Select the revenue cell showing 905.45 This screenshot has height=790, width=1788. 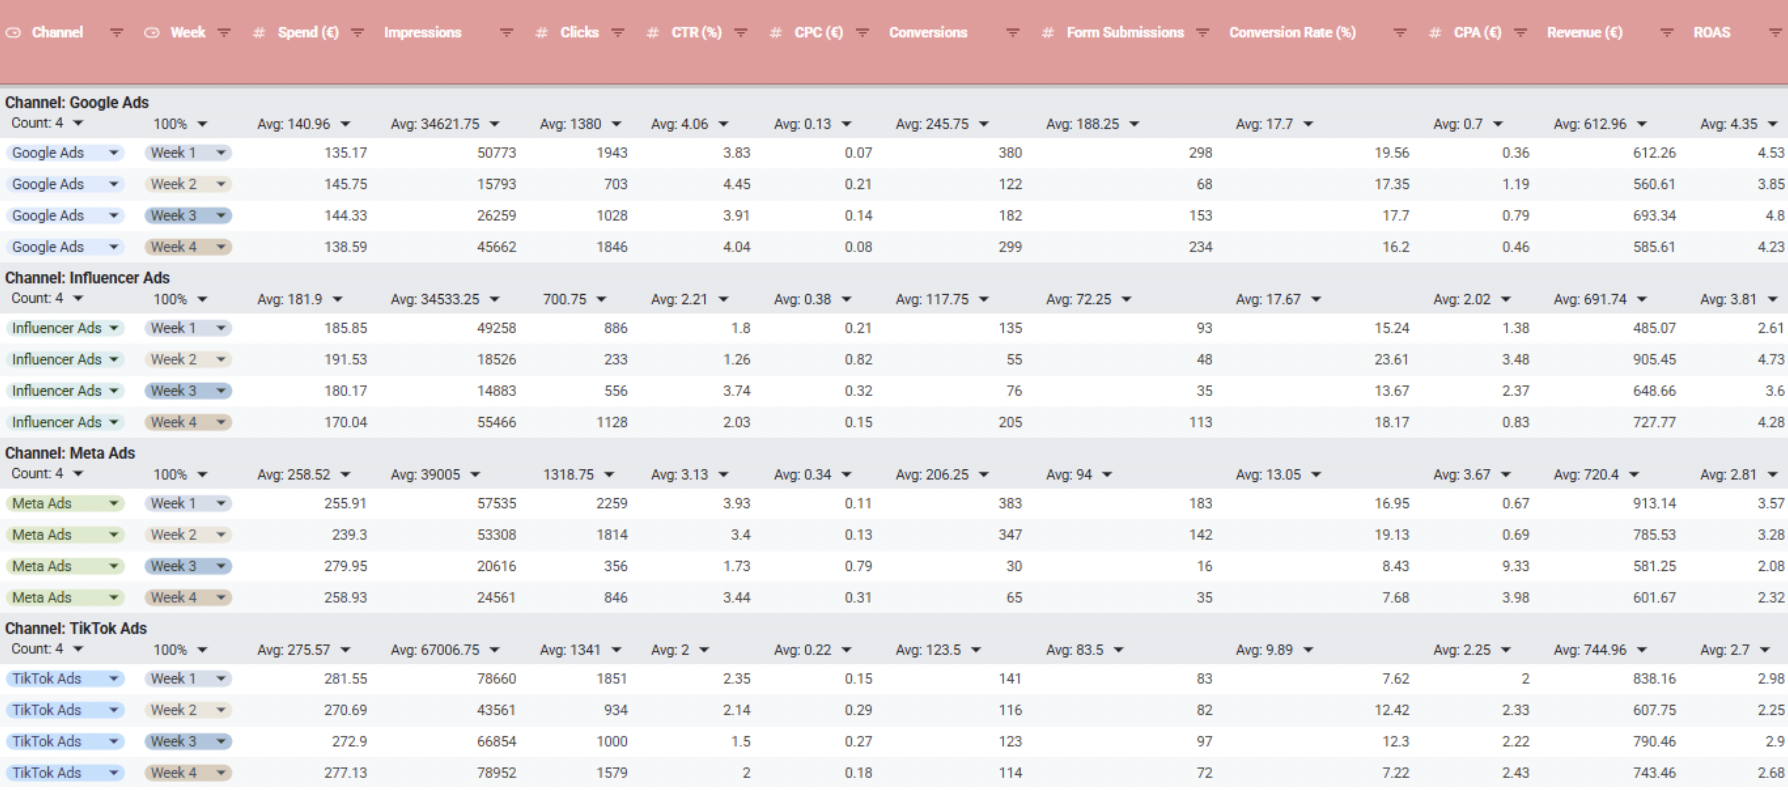click(x=1654, y=359)
